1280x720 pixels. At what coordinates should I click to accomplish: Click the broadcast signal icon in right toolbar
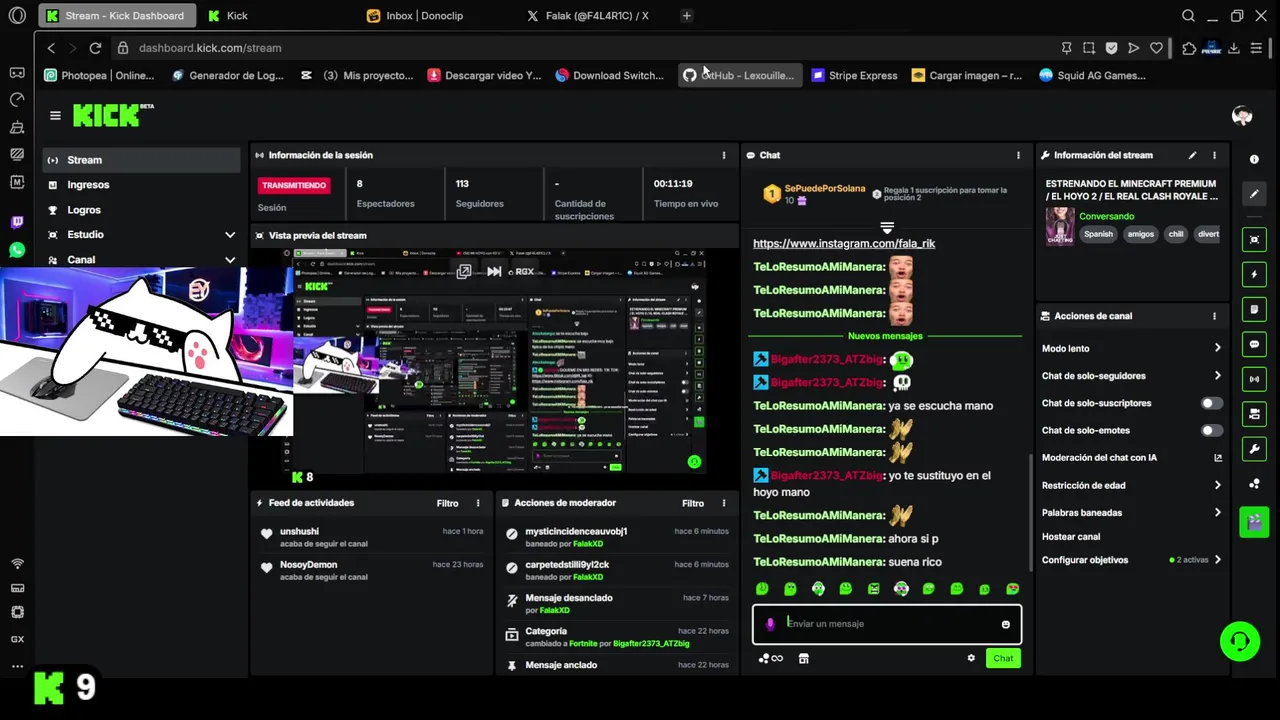(x=1254, y=379)
